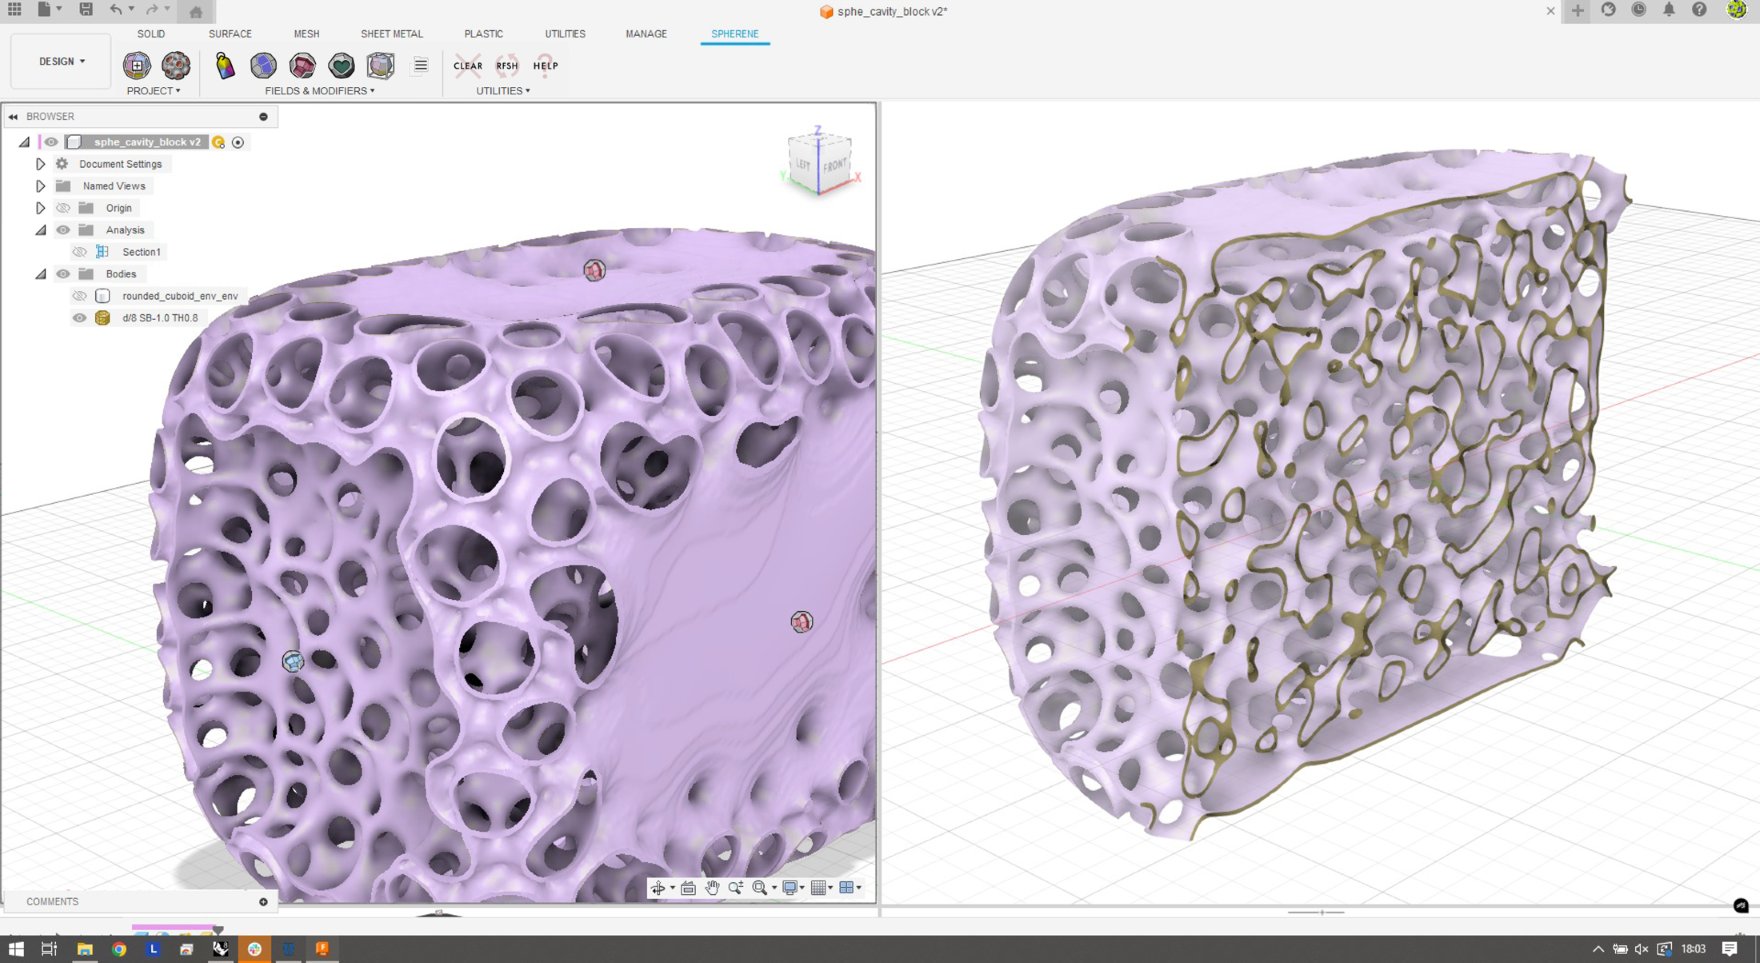The width and height of the screenshot is (1760, 963).
Task: Click the RFSH refresh utility icon
Action: tap(507, 66)
